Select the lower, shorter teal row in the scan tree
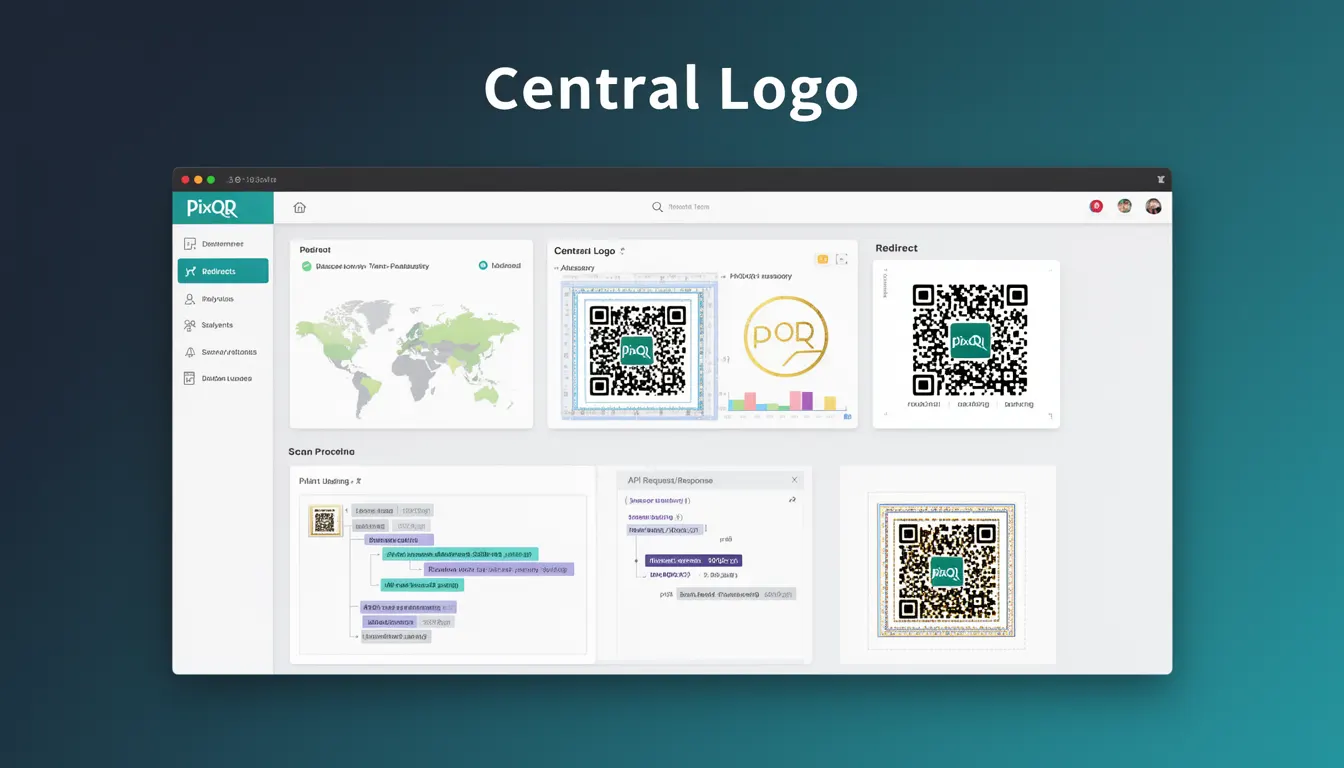The width and height of the screenshot is (1344, 768). [421, 585]
